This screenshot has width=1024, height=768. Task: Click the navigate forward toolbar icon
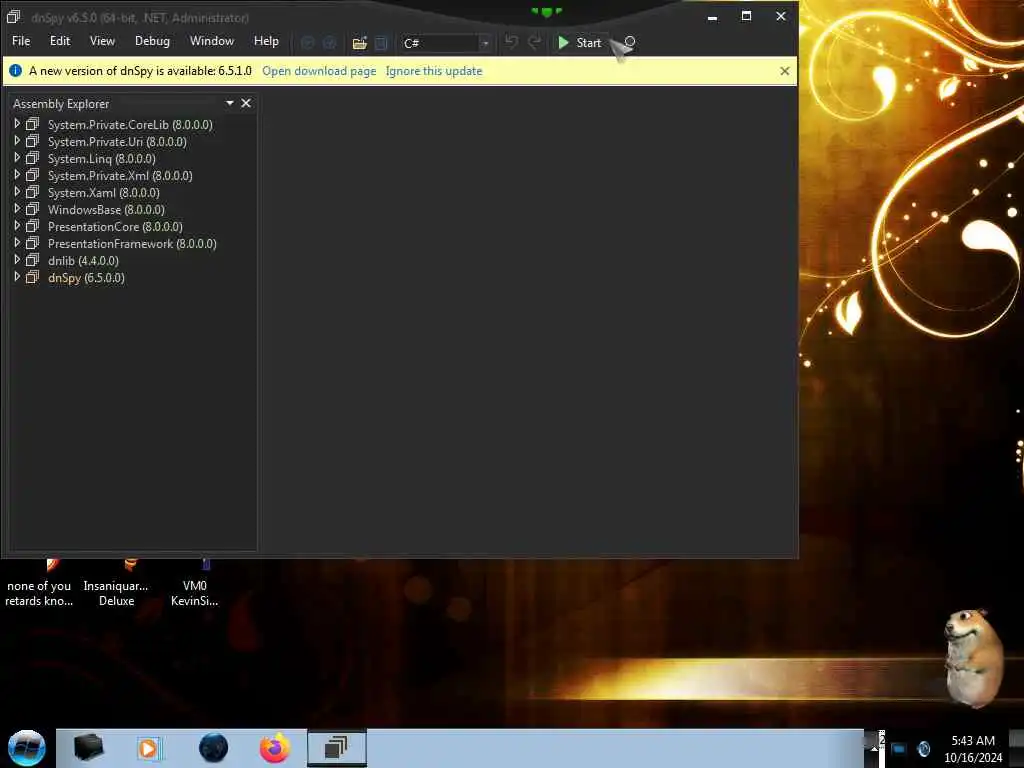click(x=329, y=43)
